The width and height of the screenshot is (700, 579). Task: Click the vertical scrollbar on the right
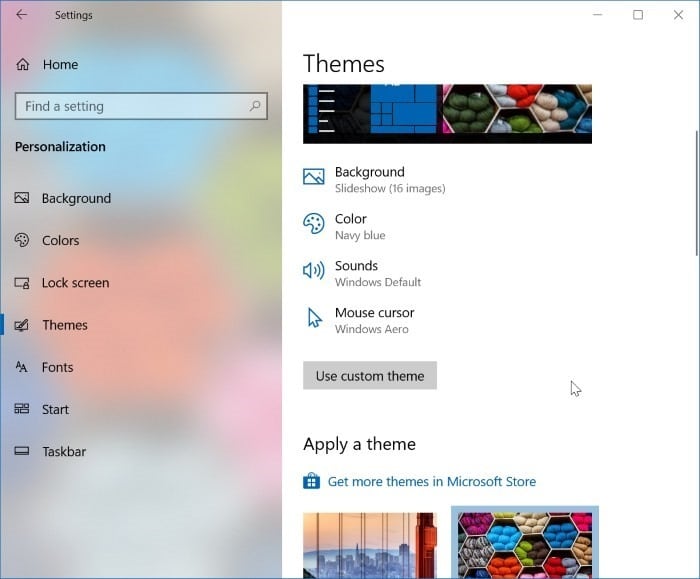coord(696,193)
